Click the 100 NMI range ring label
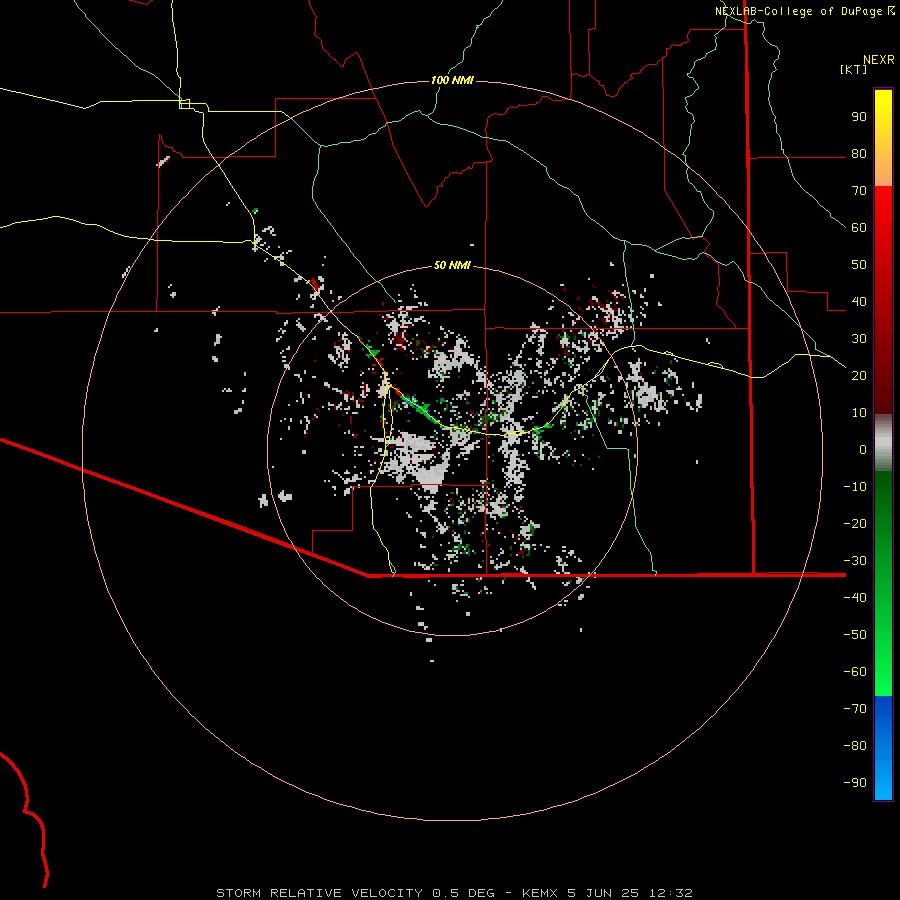Viewport: 900px width, 900px height. 452,80
